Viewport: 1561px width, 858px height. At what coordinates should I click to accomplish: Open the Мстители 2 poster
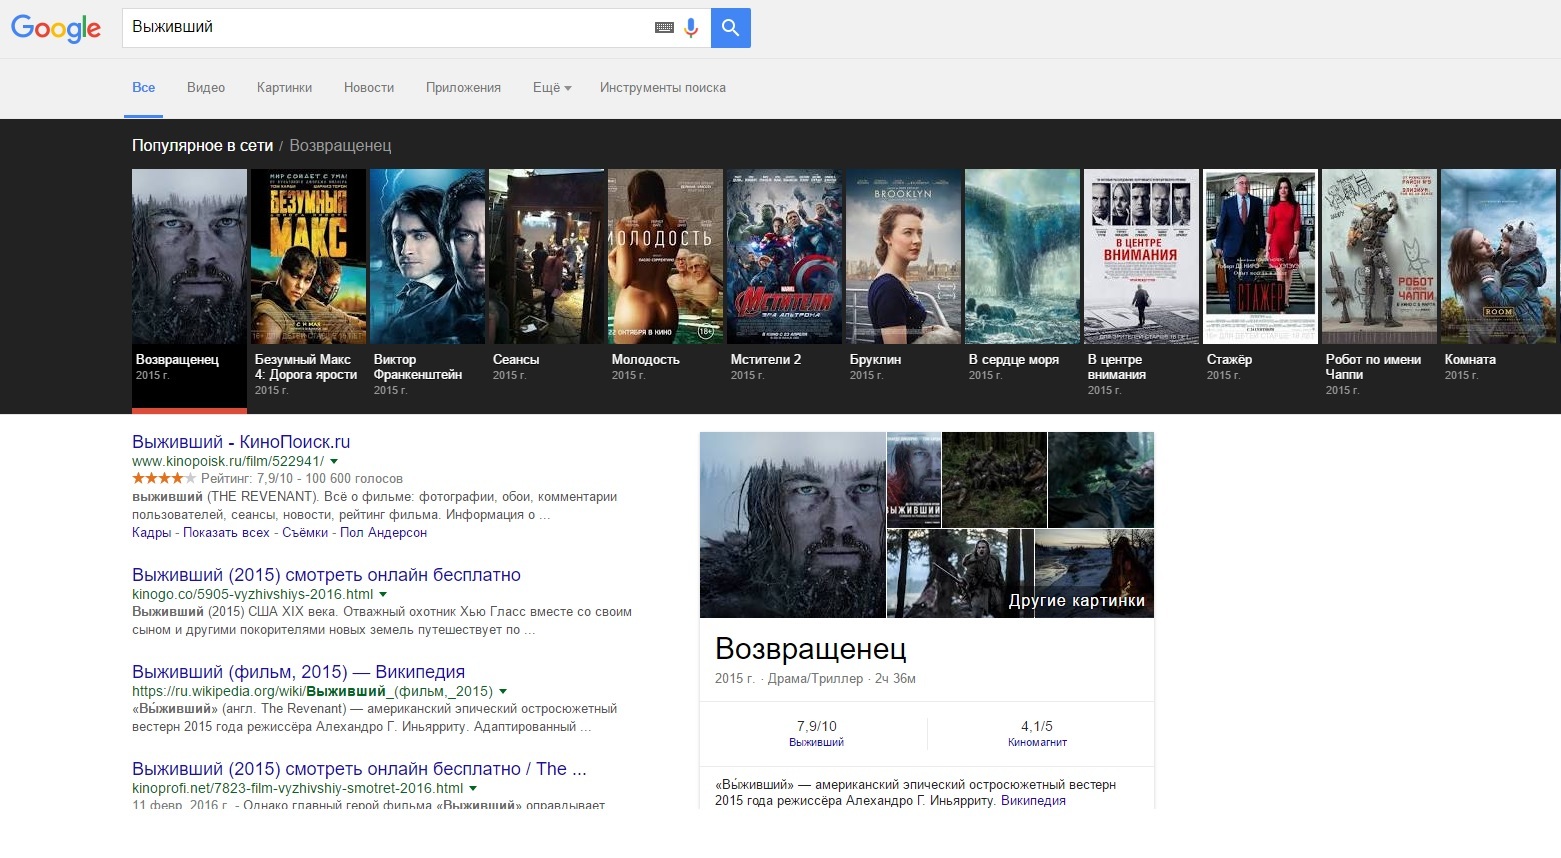pos(784,257)
